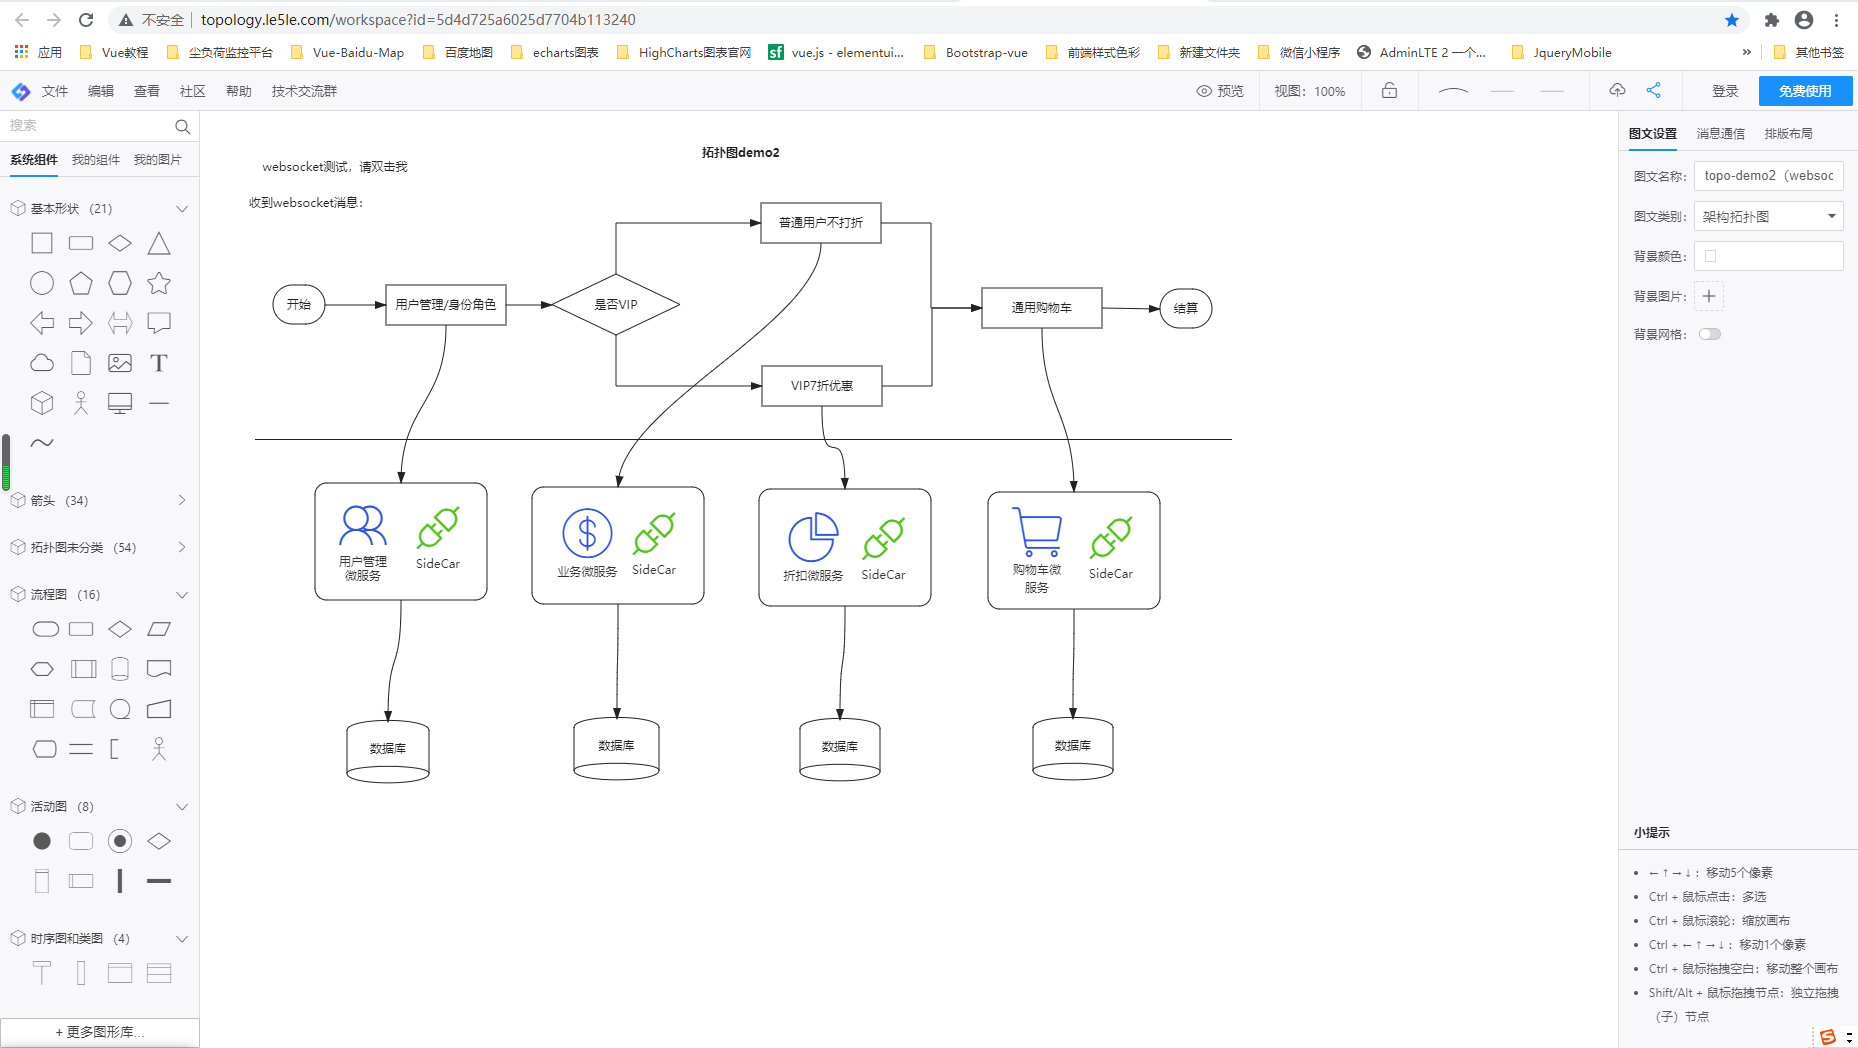1858x1048 pixels.
Task: Click the 图文名称 input field
Action: [1768, 175]
